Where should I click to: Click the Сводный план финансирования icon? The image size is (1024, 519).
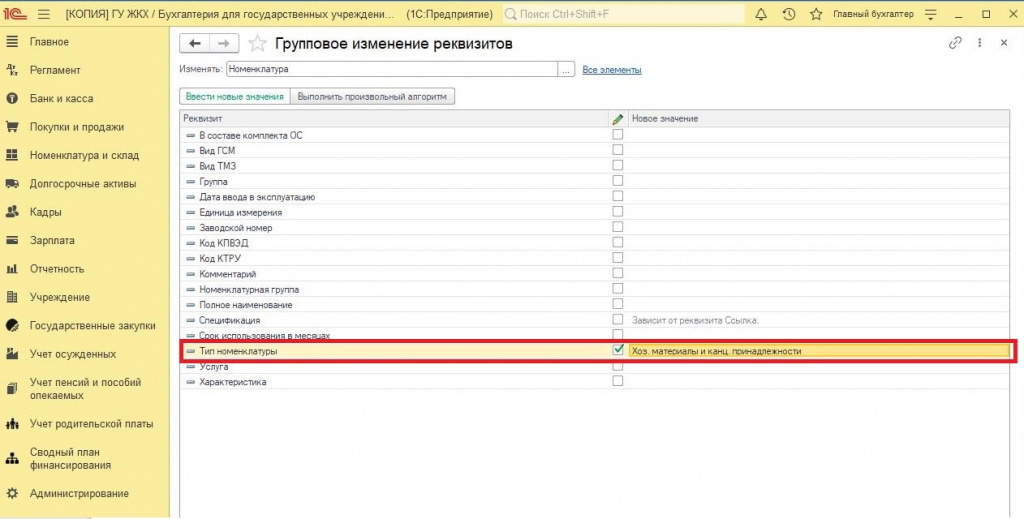(x=12, y=459)
